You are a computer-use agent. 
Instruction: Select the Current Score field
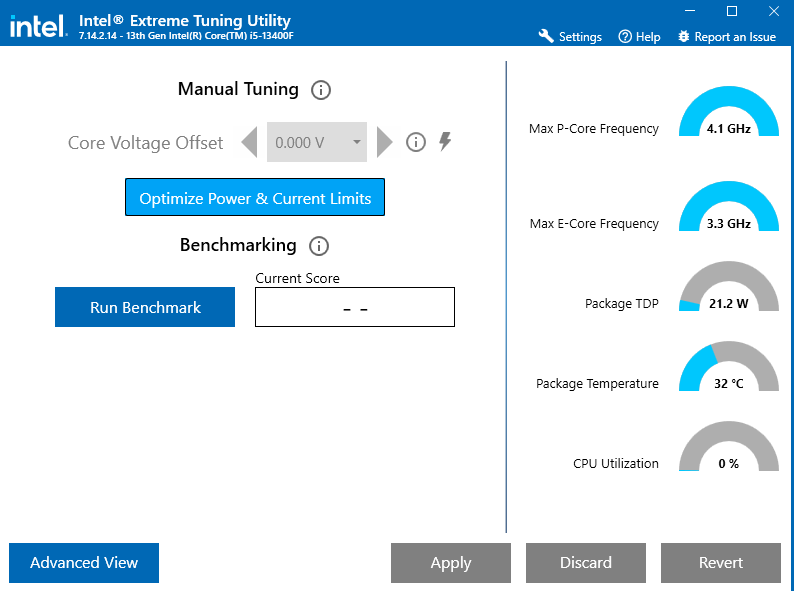[355, 307]
